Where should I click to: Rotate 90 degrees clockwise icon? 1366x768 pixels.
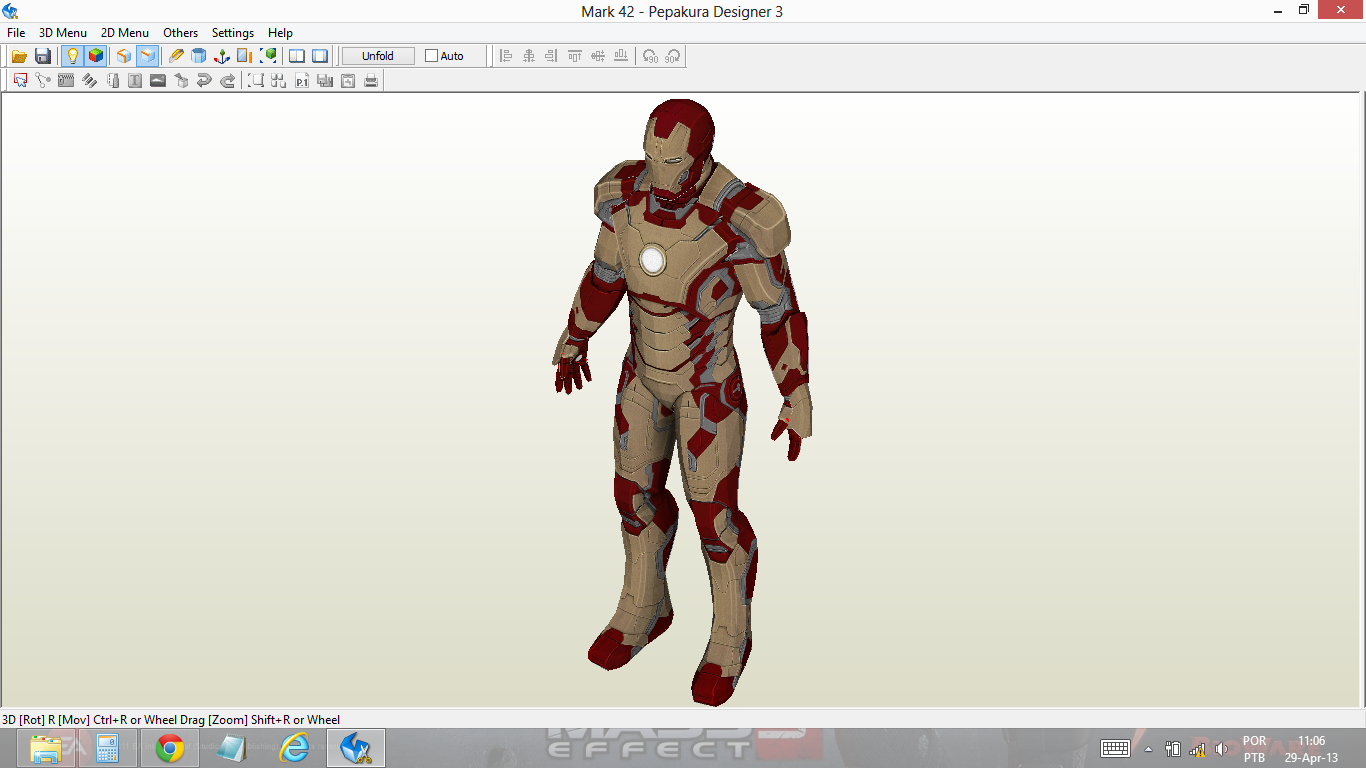(x=673, y=56)
